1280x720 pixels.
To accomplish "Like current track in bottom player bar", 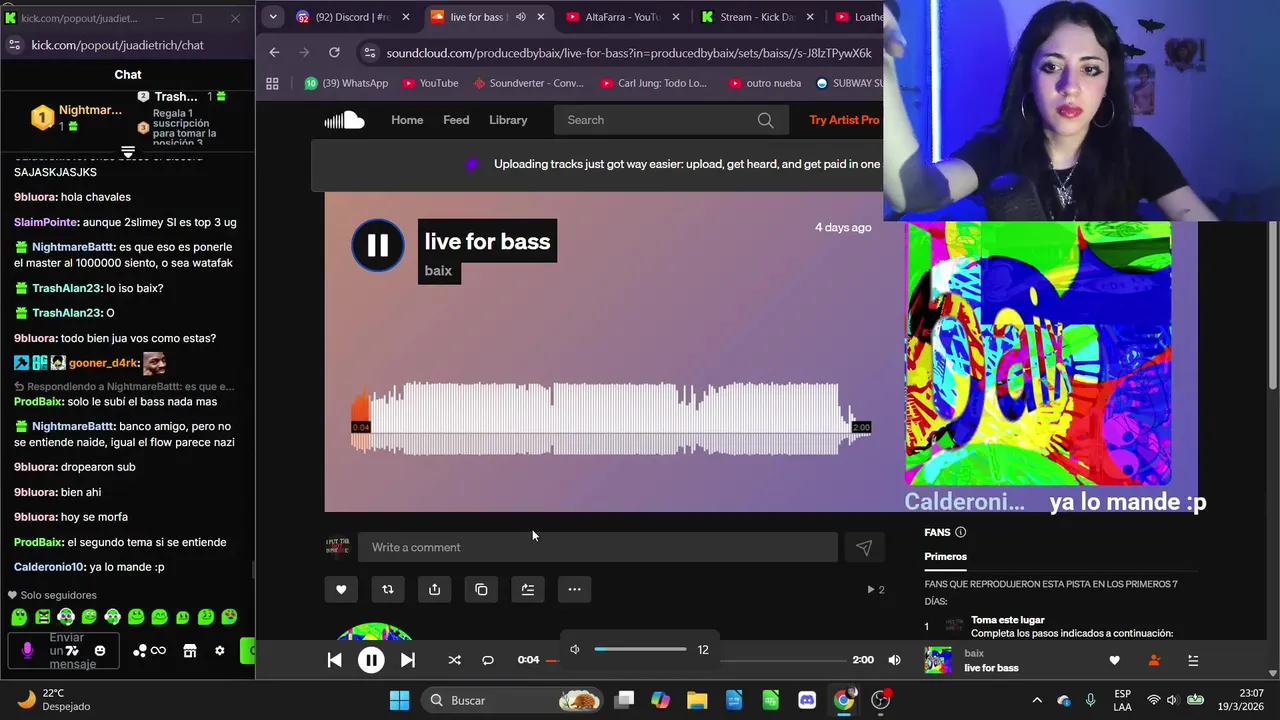I will point(1114,660).
